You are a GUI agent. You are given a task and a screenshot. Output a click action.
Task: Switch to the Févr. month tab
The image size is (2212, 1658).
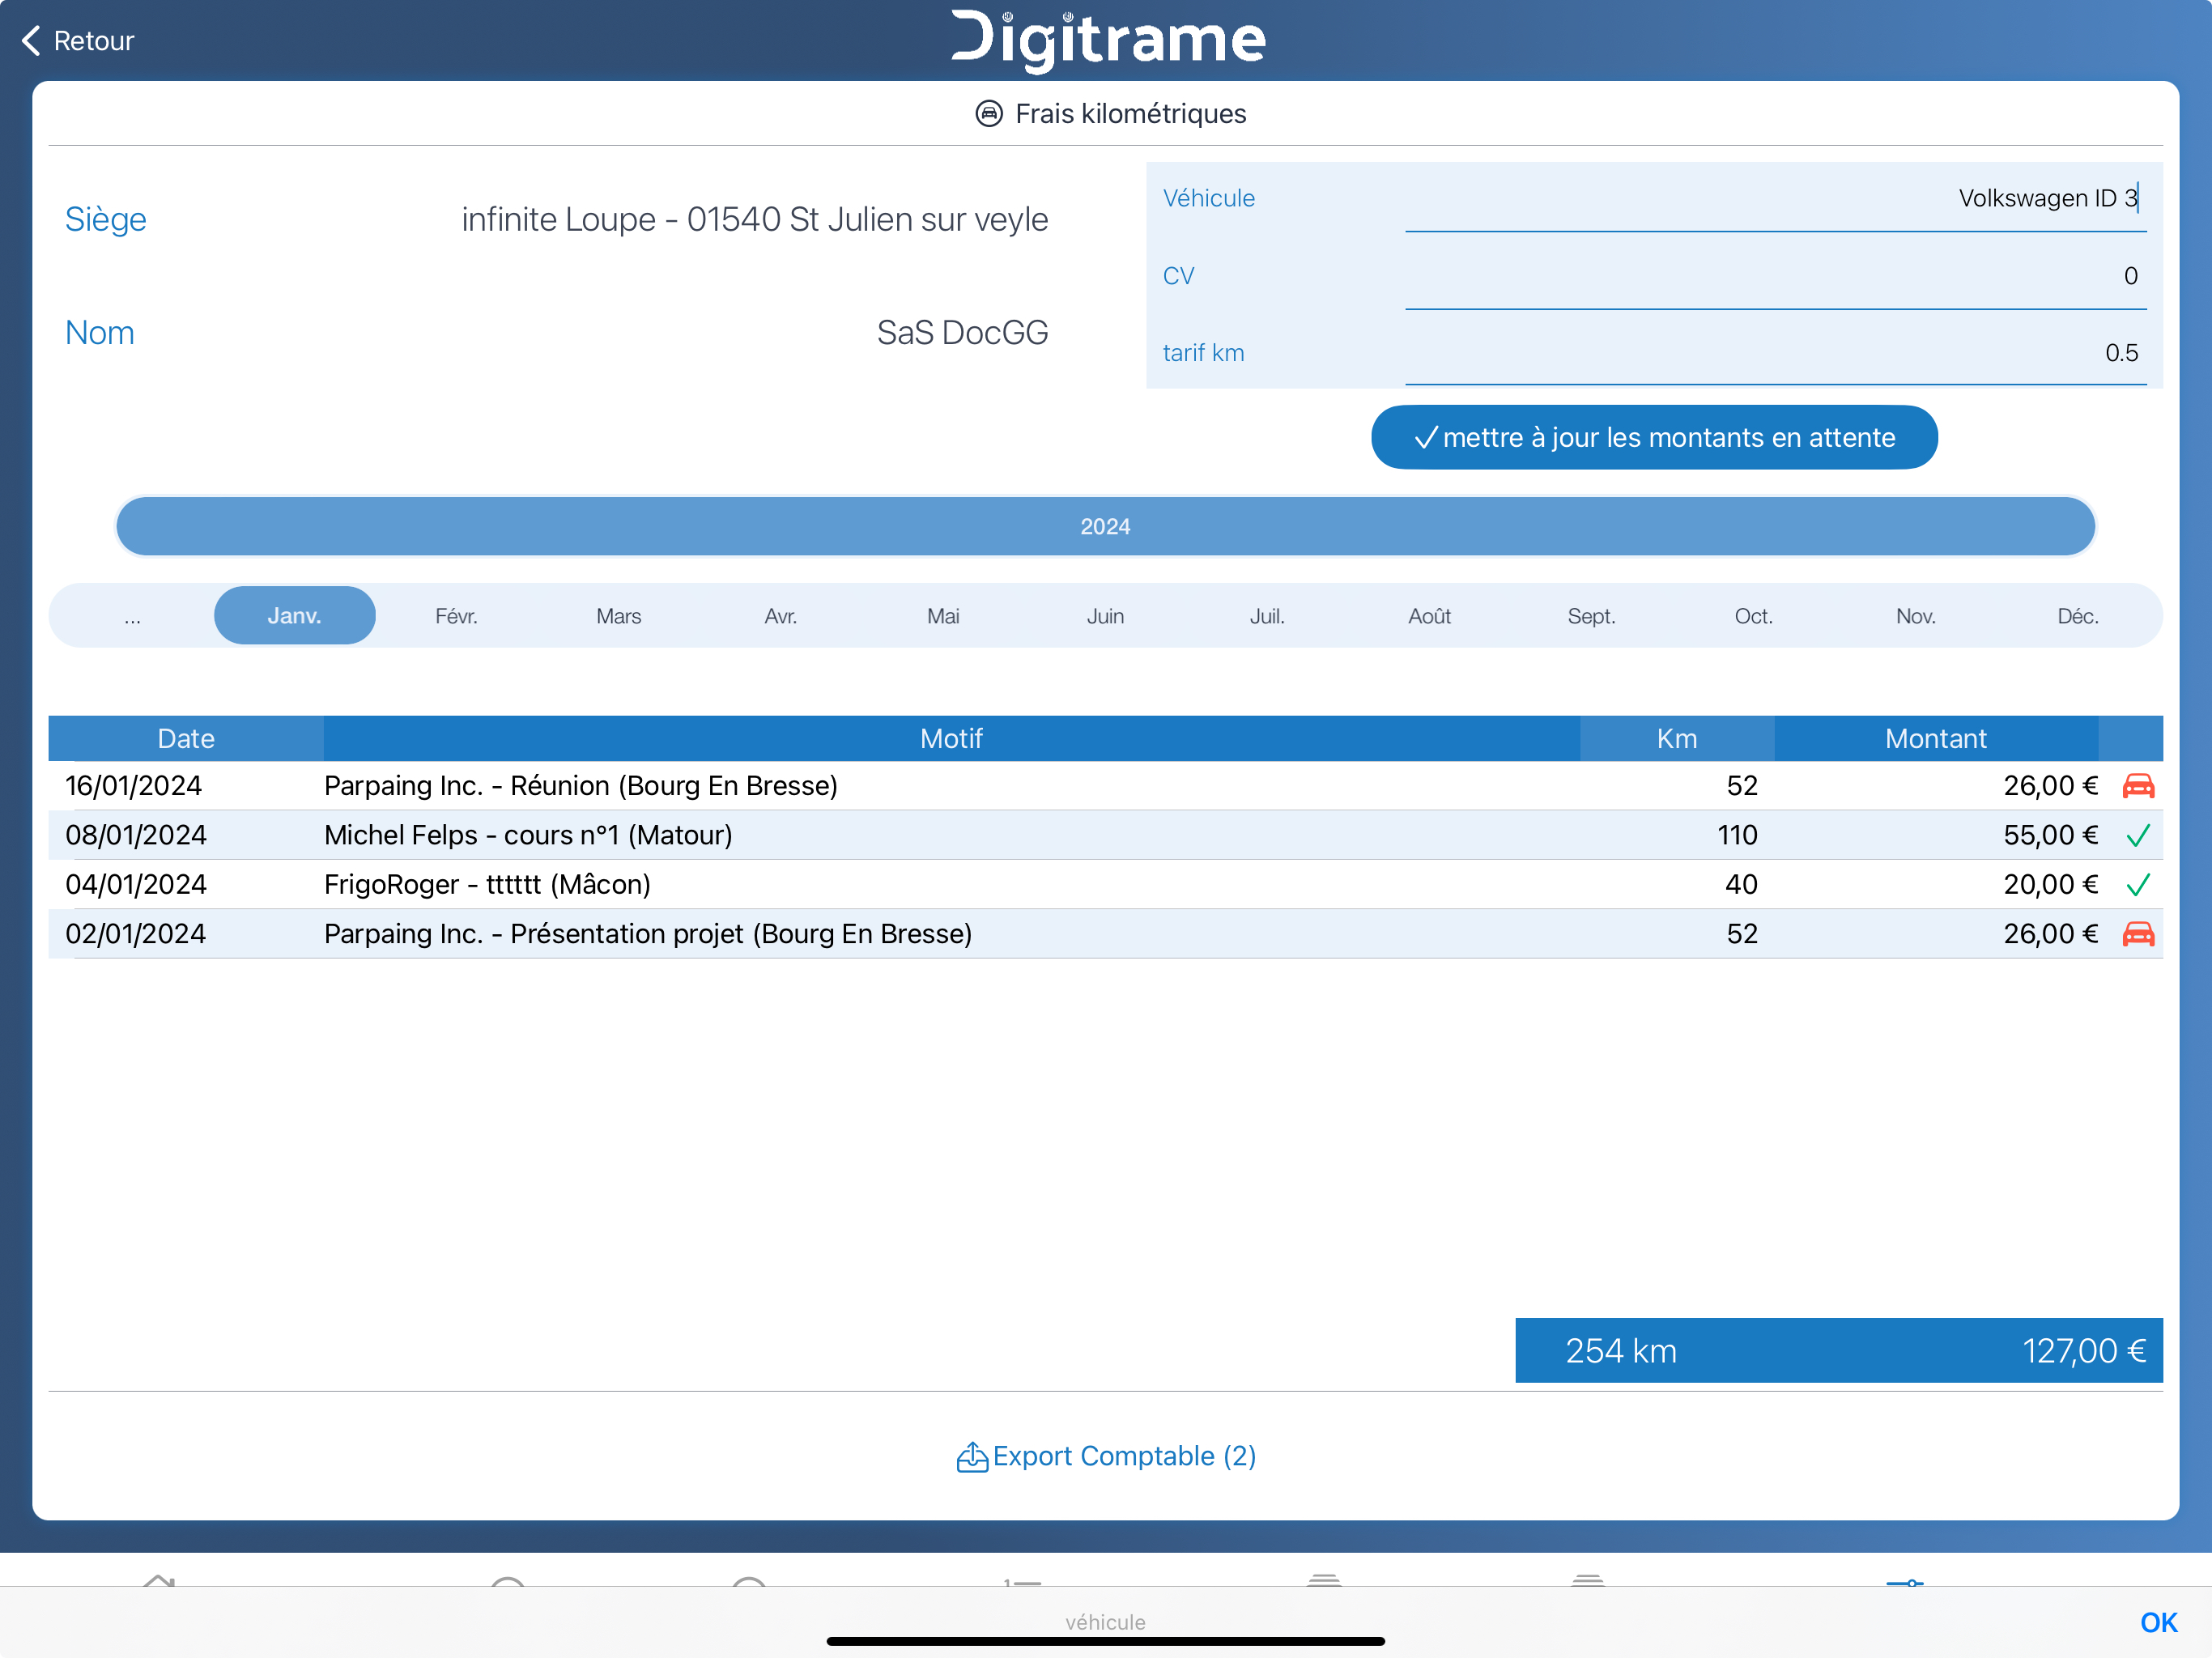tap(456, 616)
